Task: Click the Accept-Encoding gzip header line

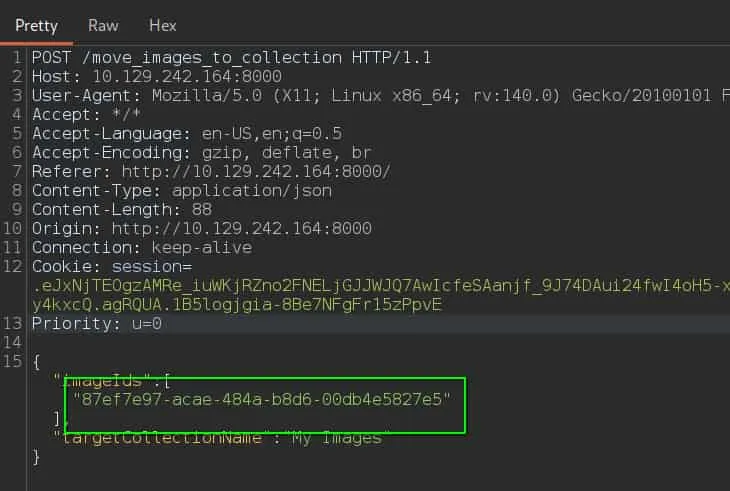Action: click(202, 153)
